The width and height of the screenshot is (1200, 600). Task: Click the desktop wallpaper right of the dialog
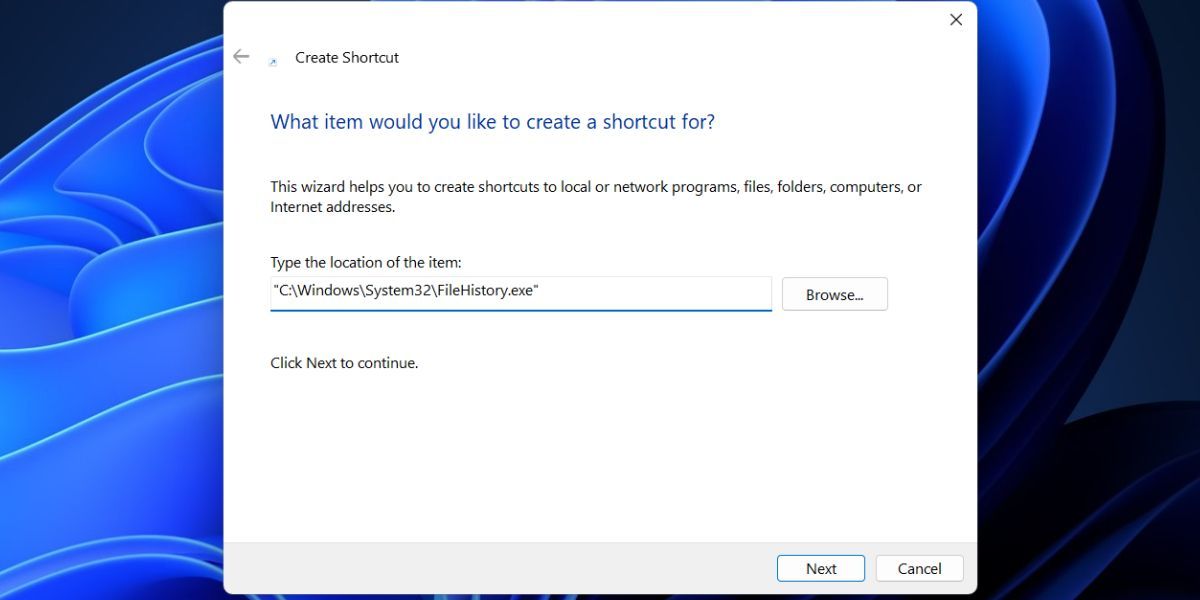pos(1090,300)
